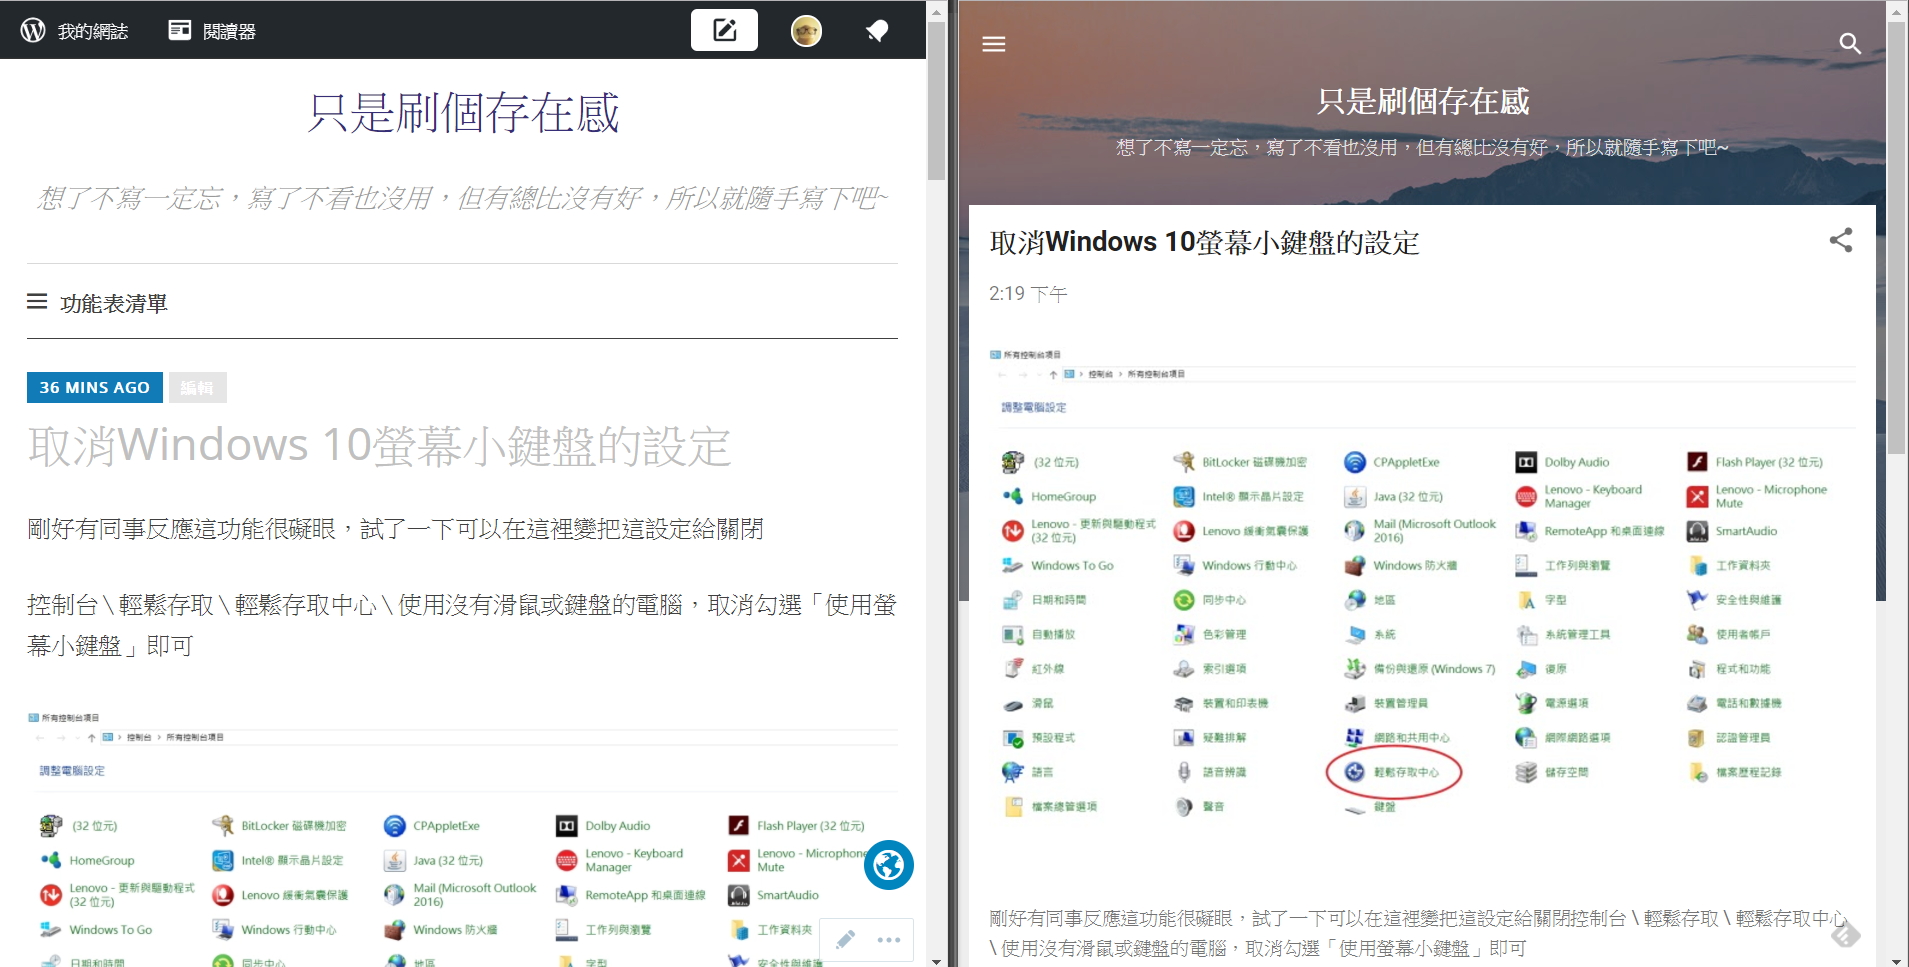The height and width of the screenshot is (967, 1909).
Task: Click the scroll-down arrow of the right-hand blog window
Action: tap(1896, 960)
